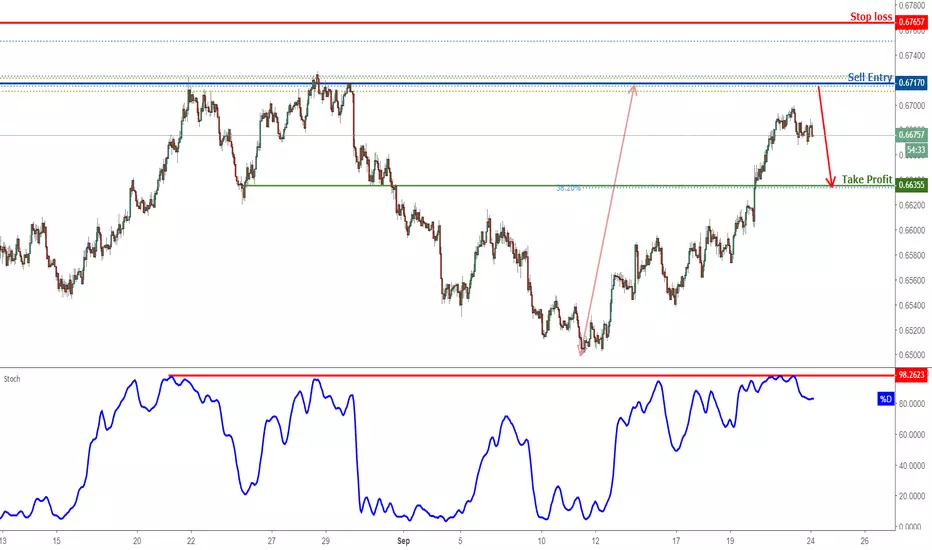Click the 0.65400 price axis label
932x550 pixels.
coord(912,305)
